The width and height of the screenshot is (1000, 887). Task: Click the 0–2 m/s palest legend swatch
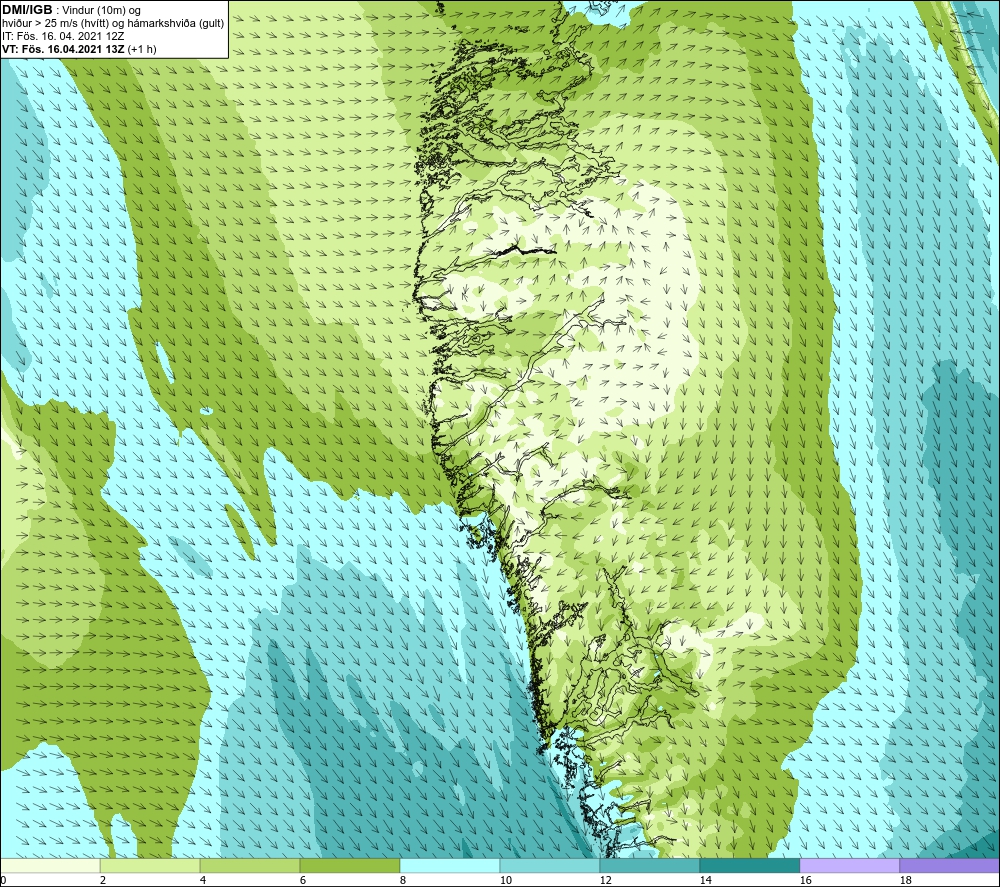[50, 865]
